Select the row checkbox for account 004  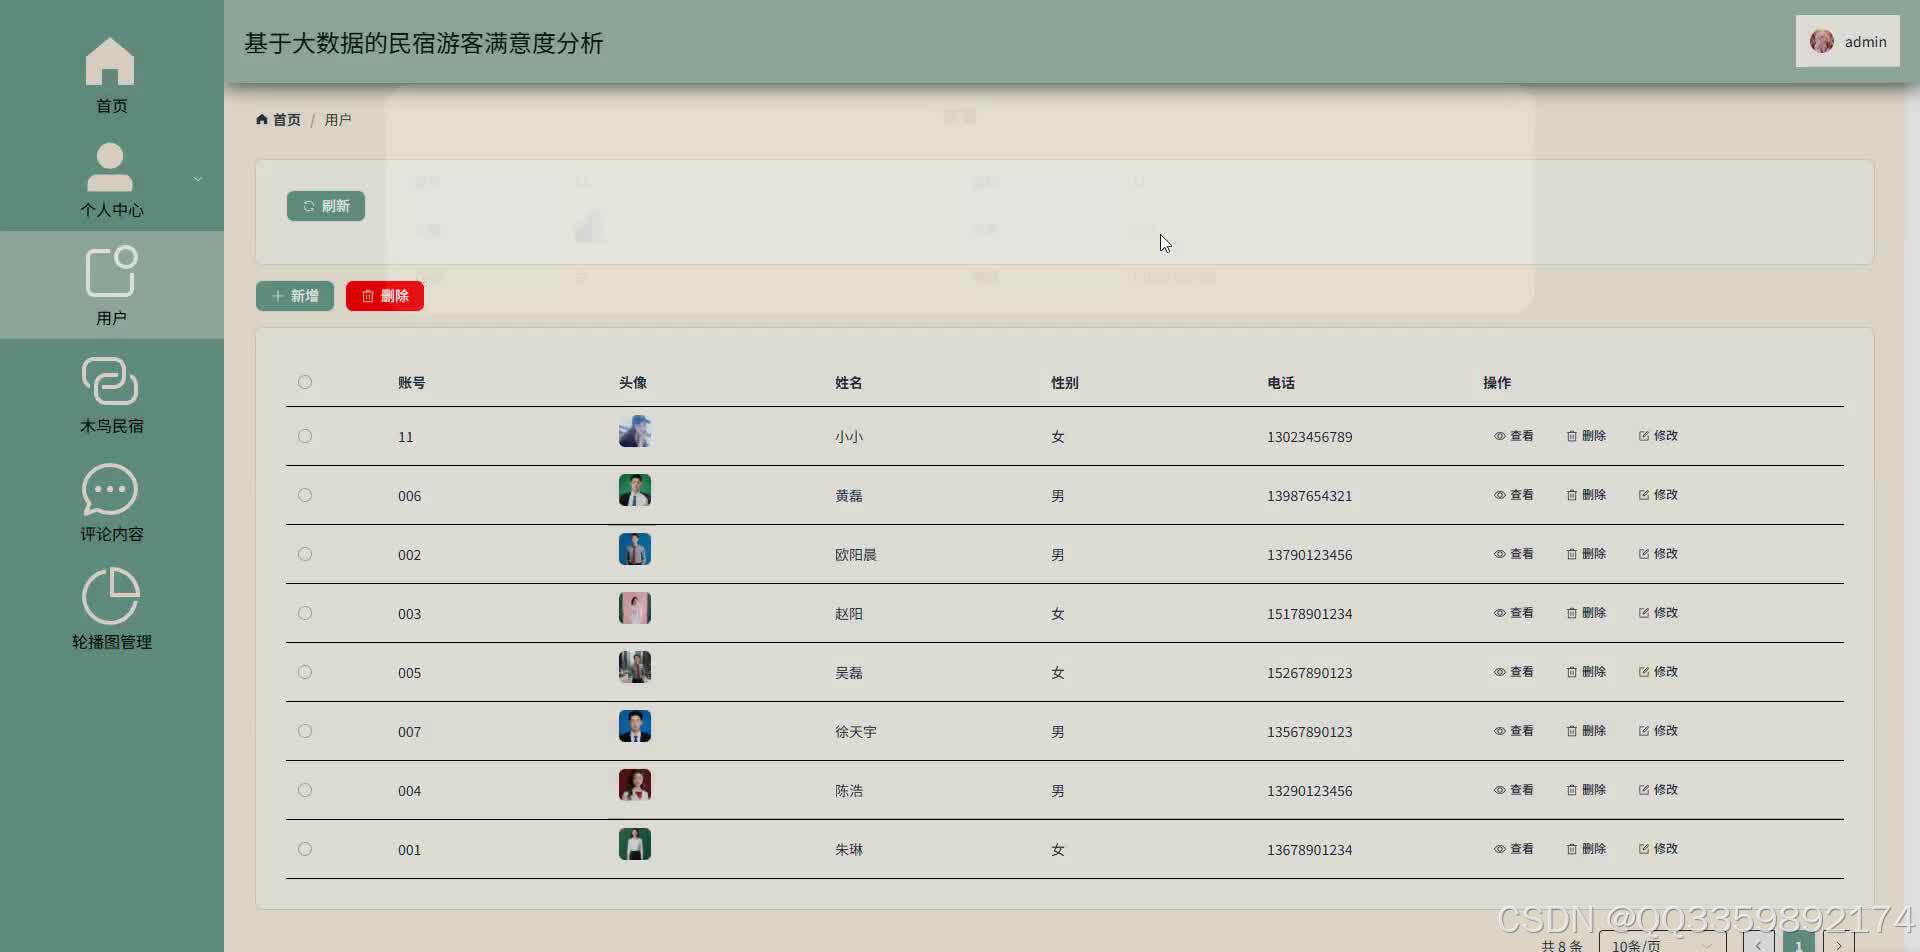tap(305, 790)
